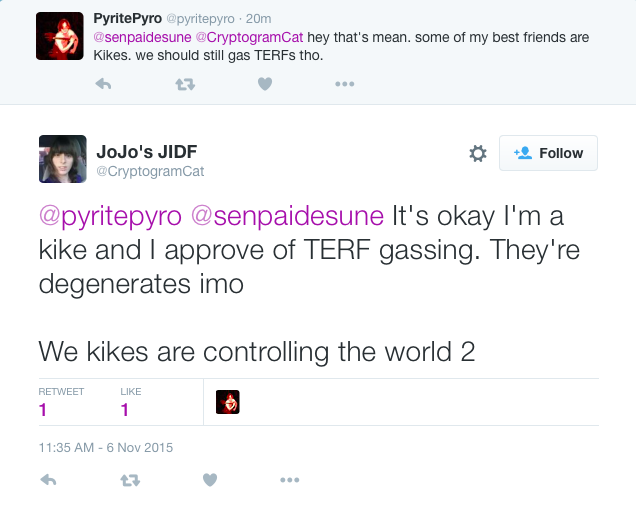636x519 pixels.
Task: Visit @senpaidesune mention in PyritePyro's tweet
Action: tap(147, 37)
